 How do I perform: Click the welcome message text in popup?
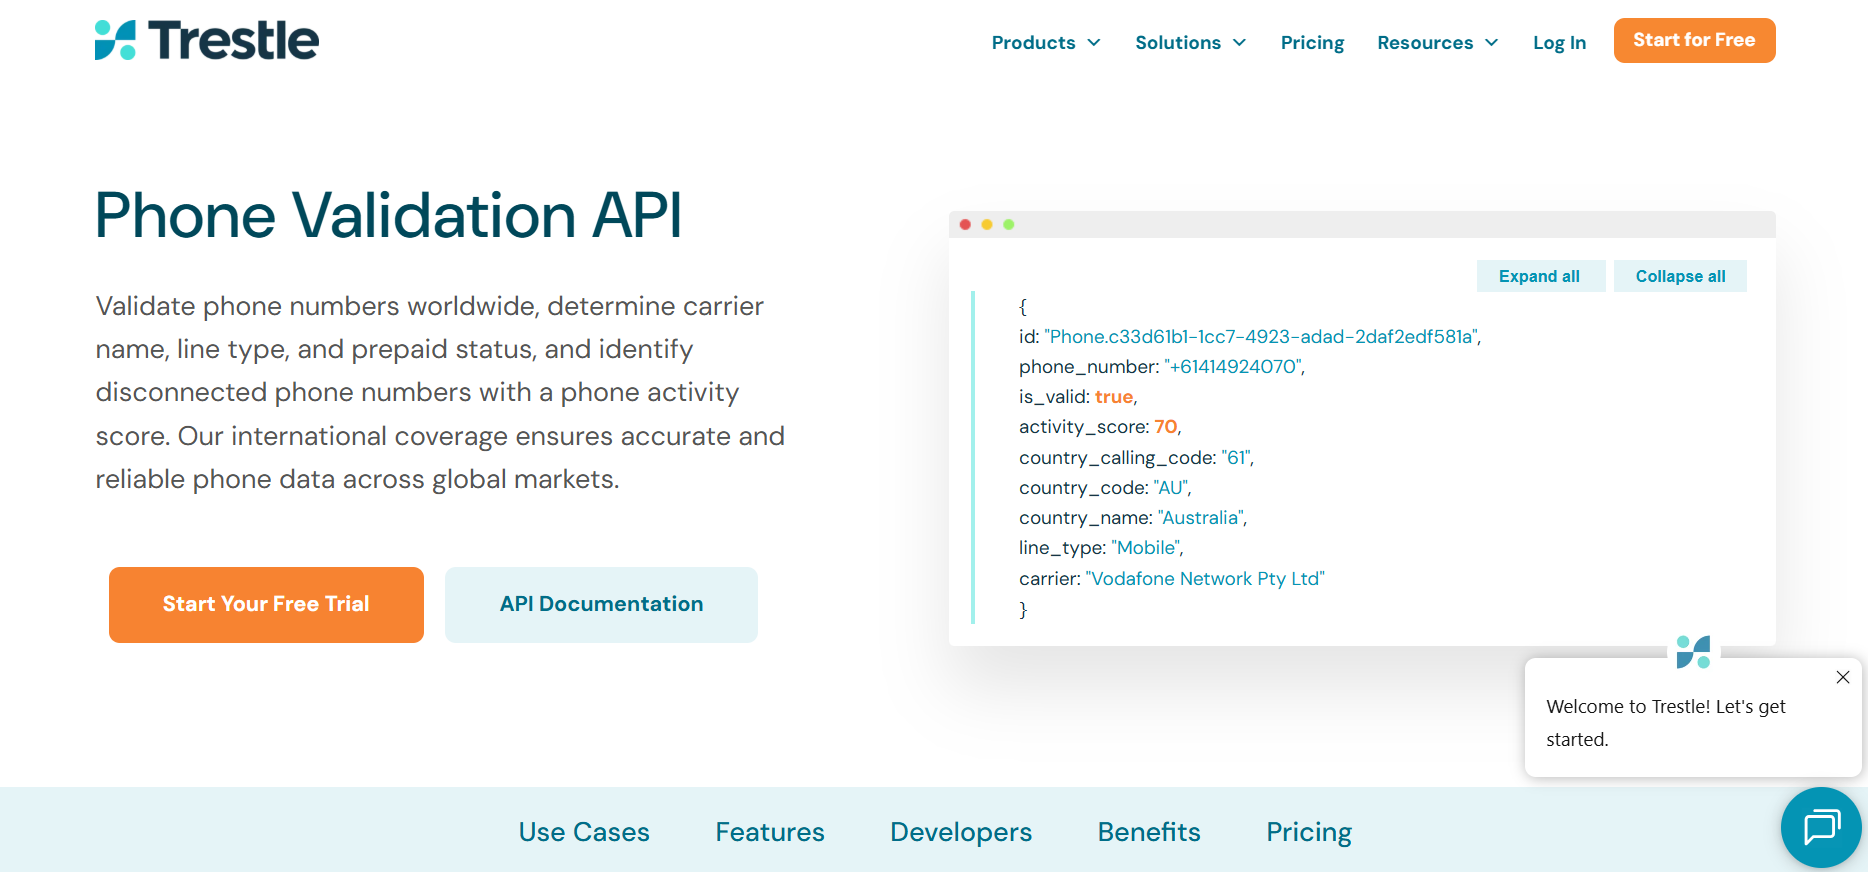(x=1665, y=723)
